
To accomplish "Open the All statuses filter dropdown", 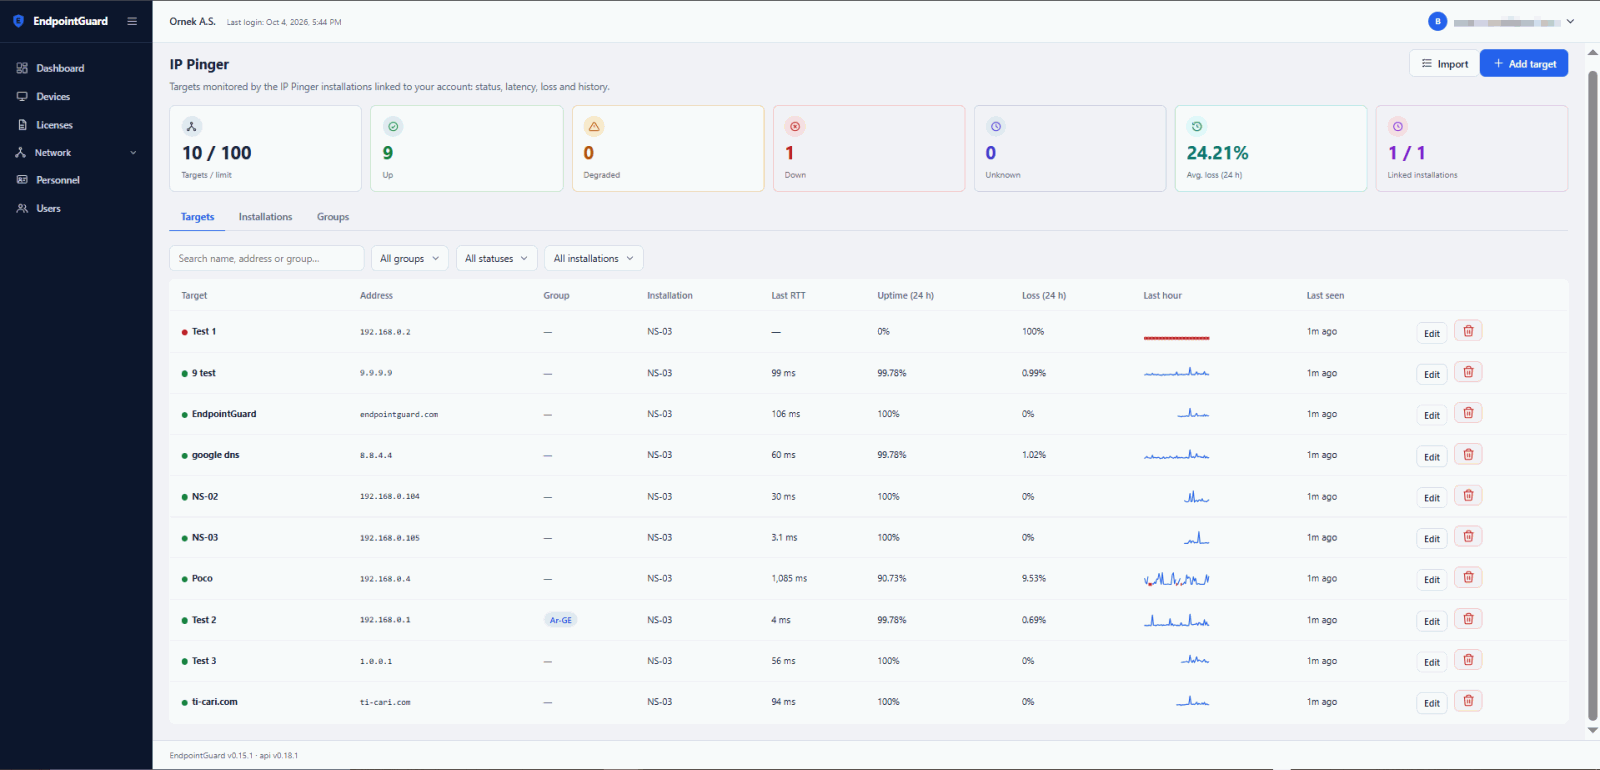I will (496, 258).
